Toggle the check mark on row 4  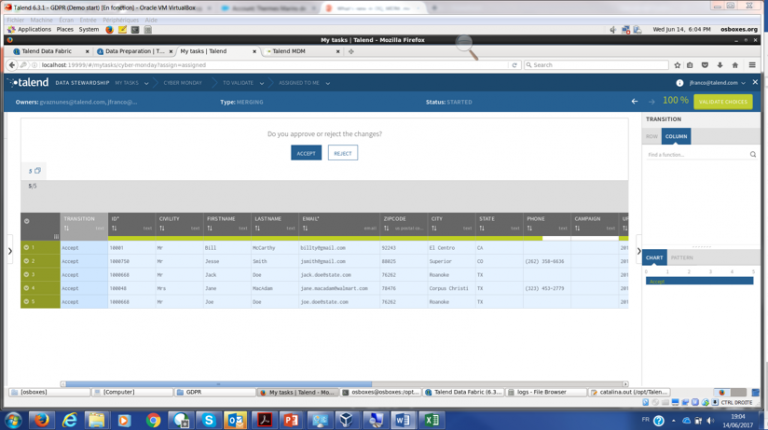26,288
